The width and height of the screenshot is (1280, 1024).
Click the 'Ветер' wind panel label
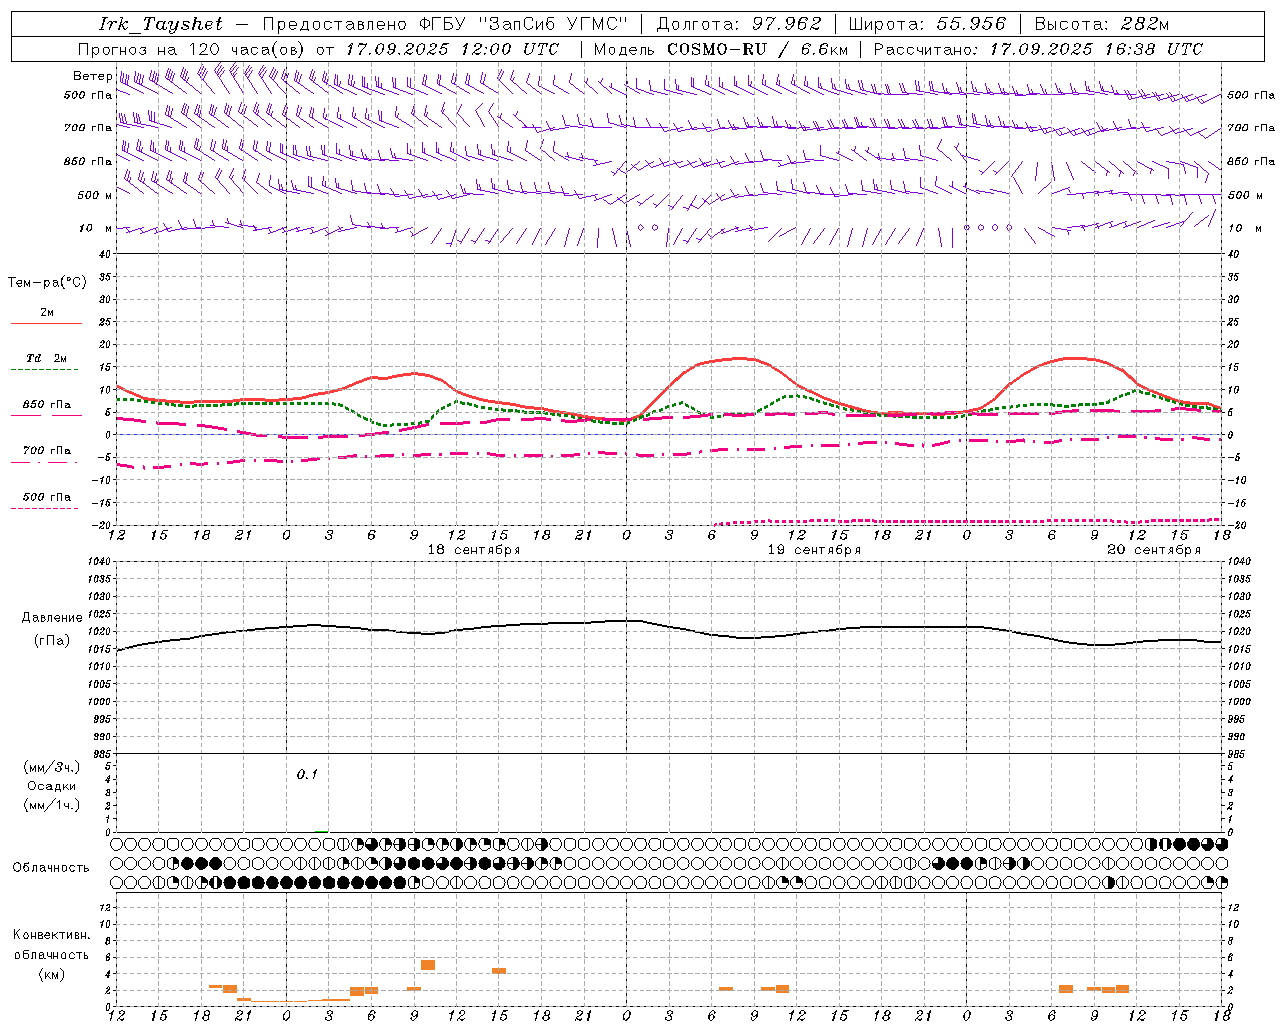(92, 76)
